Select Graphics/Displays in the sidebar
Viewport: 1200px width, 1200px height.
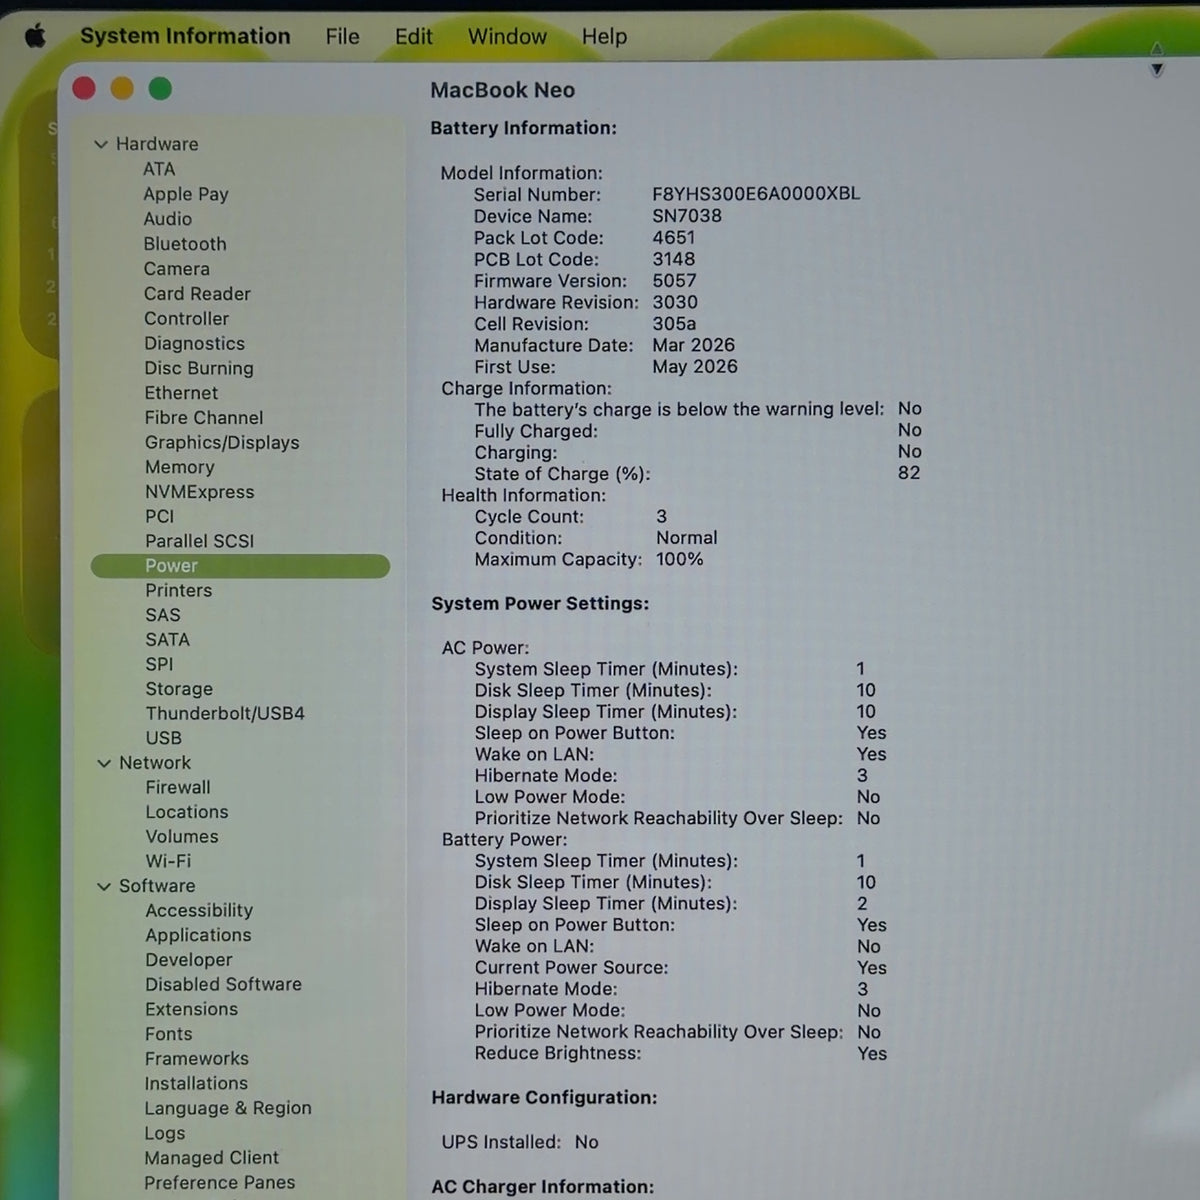pos(222,442)
